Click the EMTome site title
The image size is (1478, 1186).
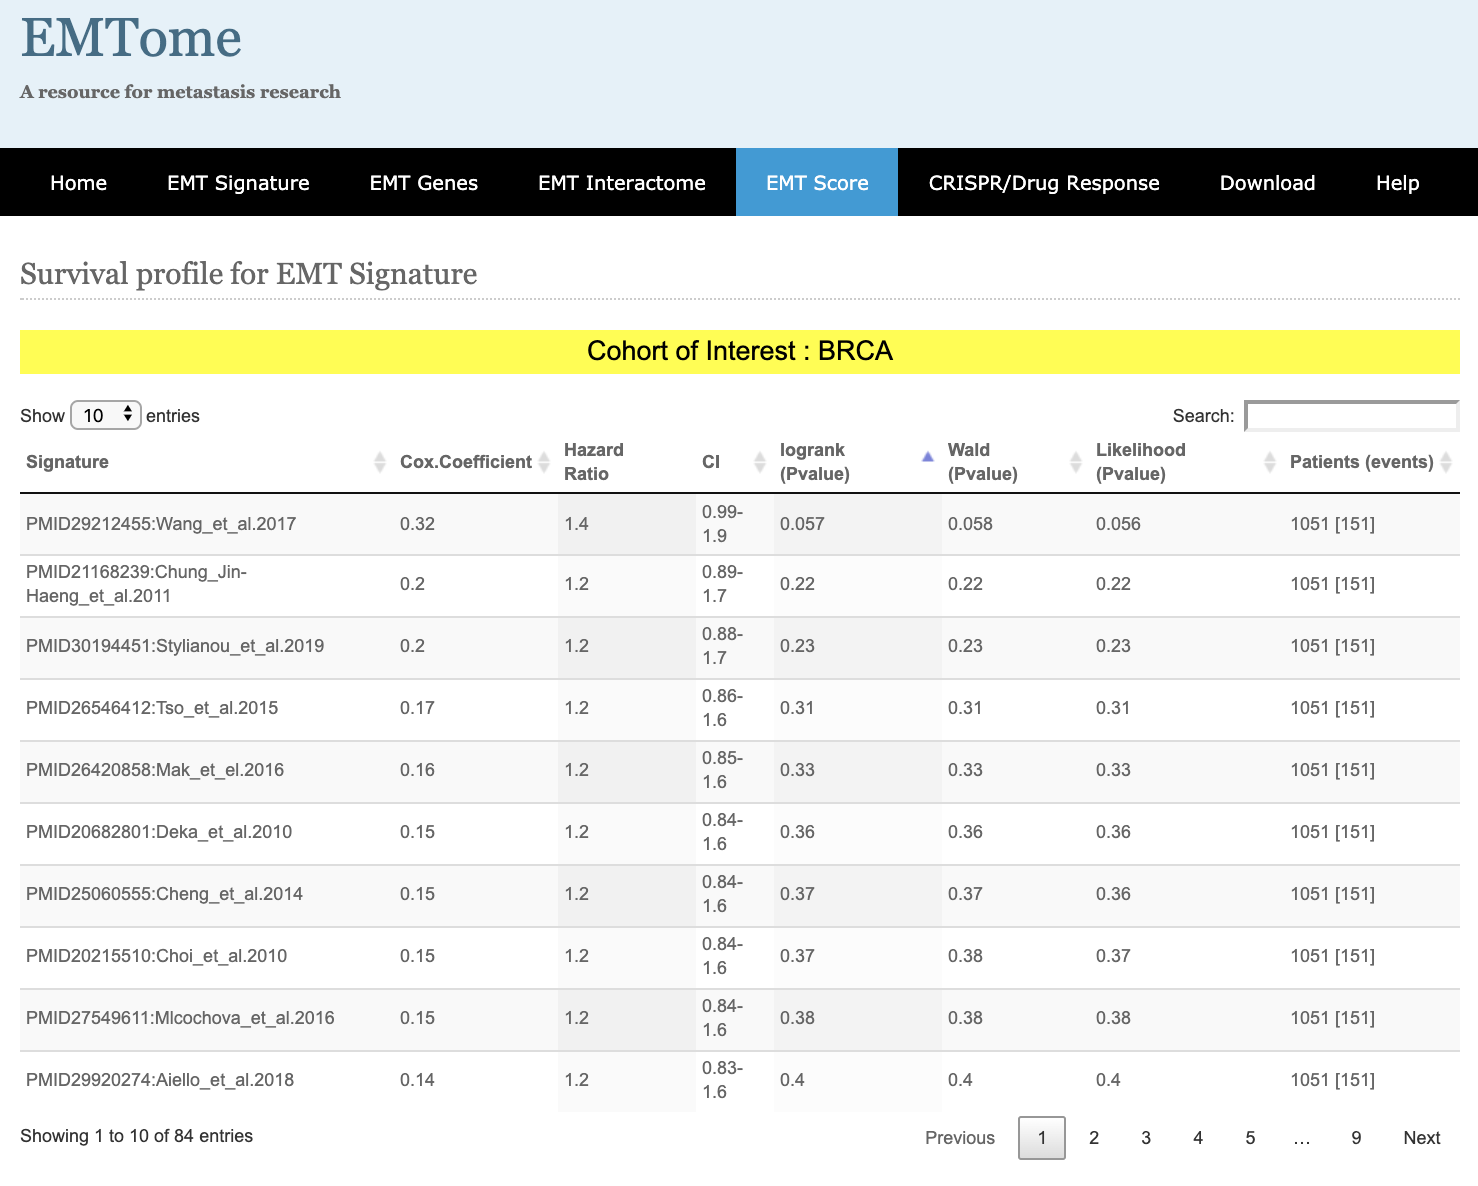click(131, 38)
